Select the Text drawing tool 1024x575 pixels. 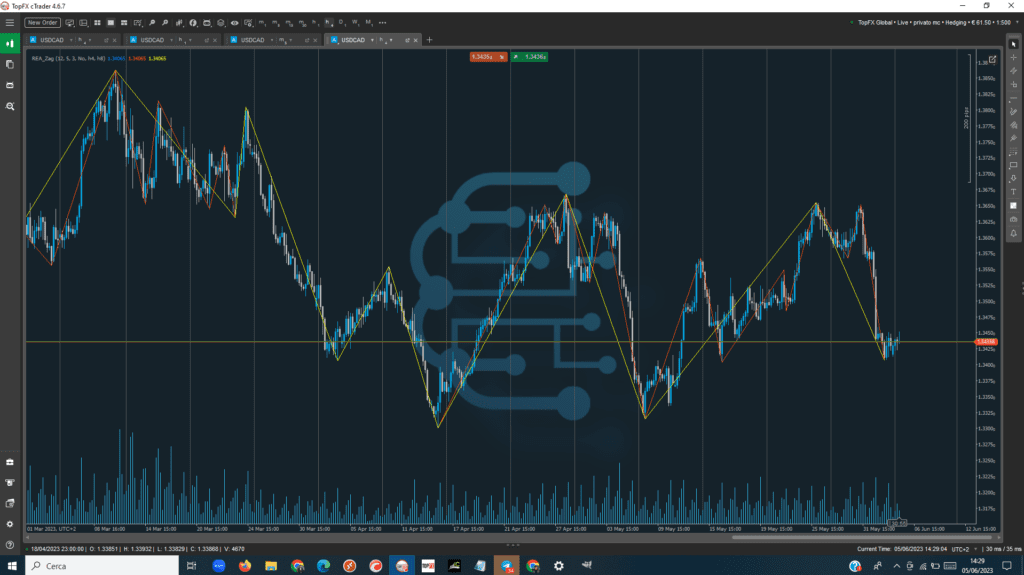[x=1014, y=191]
